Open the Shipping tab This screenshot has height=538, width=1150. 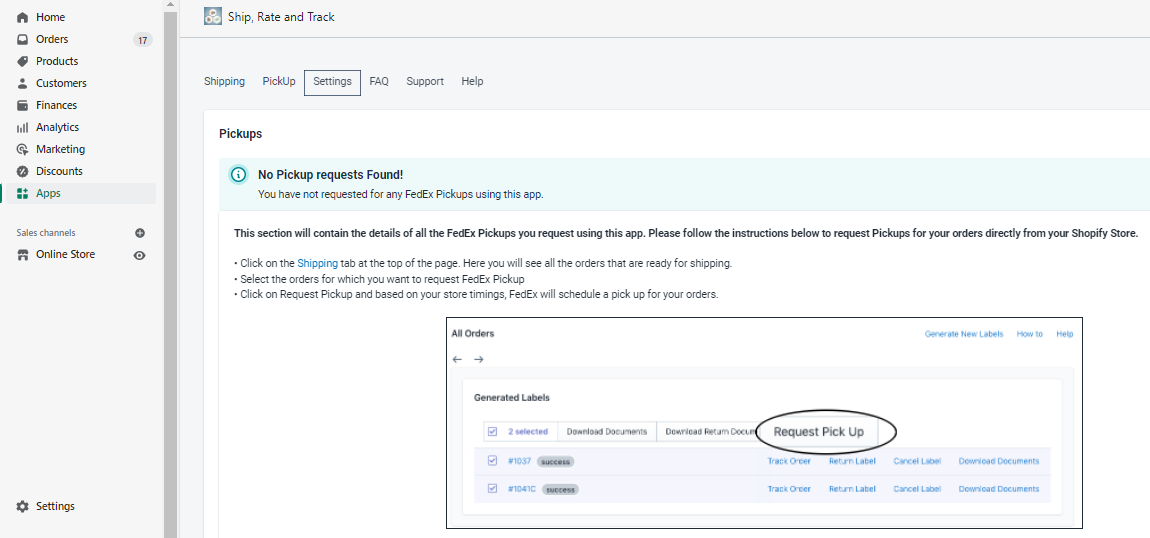(x=224, y=81)
